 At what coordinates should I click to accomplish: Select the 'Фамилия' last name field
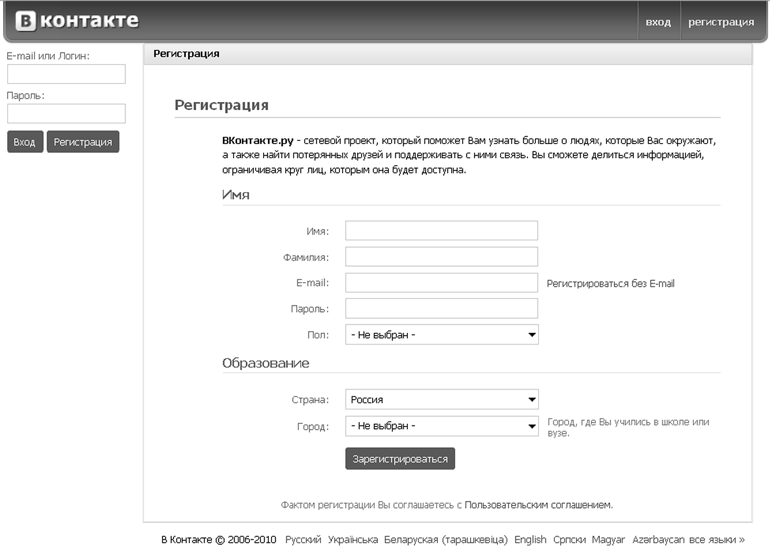[x=441, y=257]
